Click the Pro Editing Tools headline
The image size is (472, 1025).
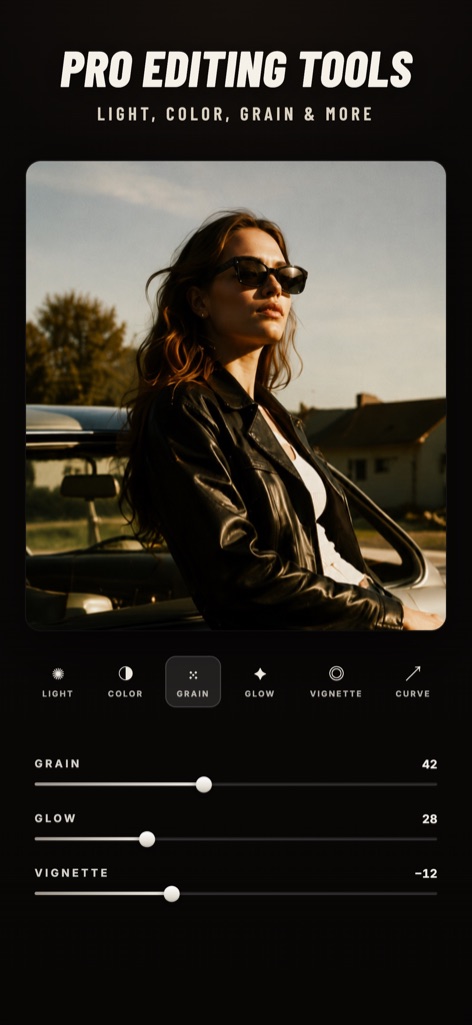(236, 69)
